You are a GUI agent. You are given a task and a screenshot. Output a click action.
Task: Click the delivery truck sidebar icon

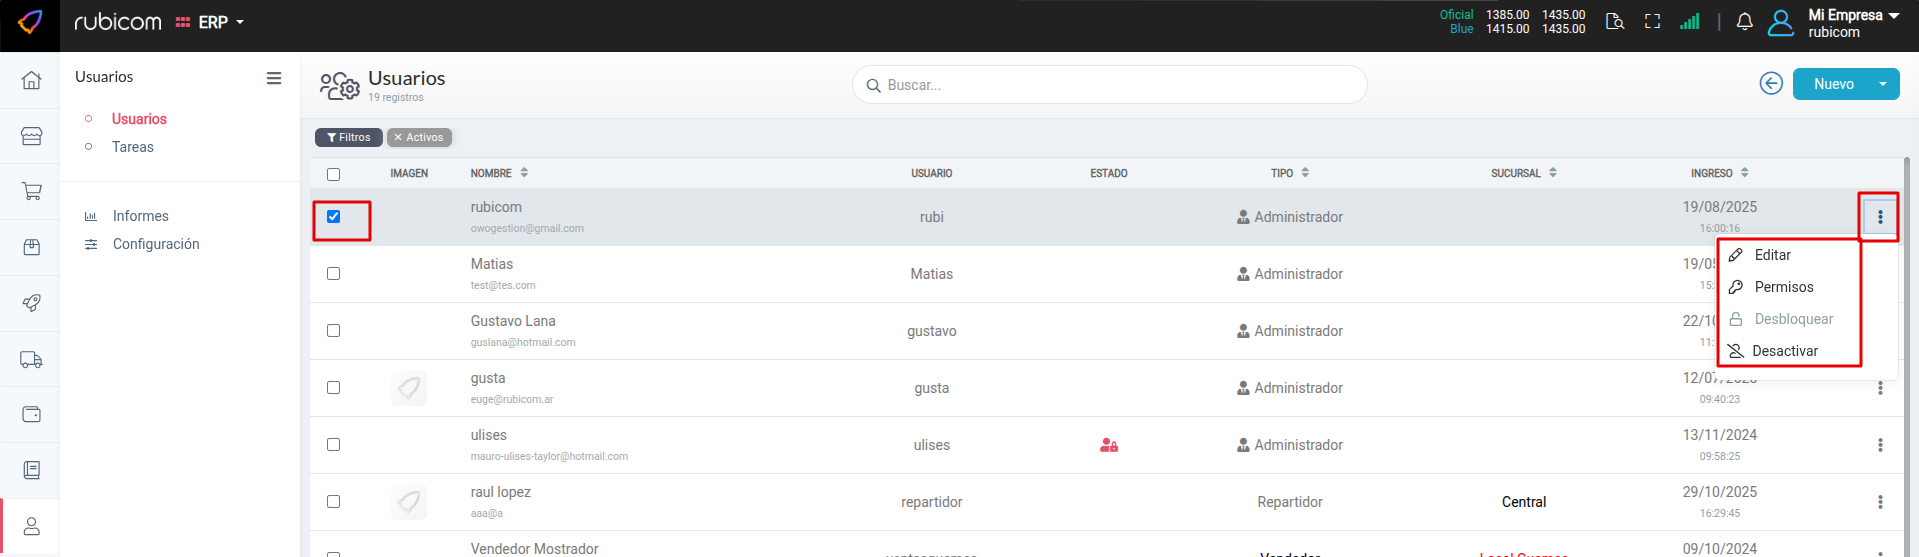(x=31, y=359)
